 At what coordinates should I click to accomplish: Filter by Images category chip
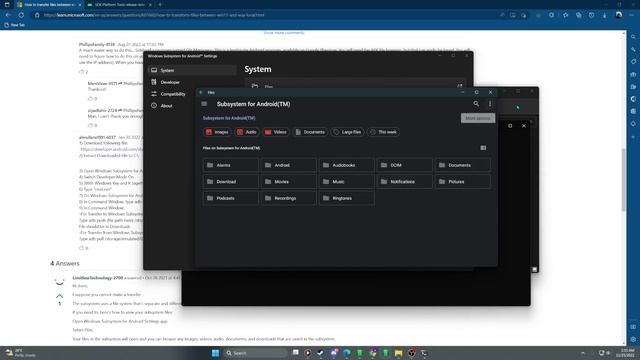217,132
